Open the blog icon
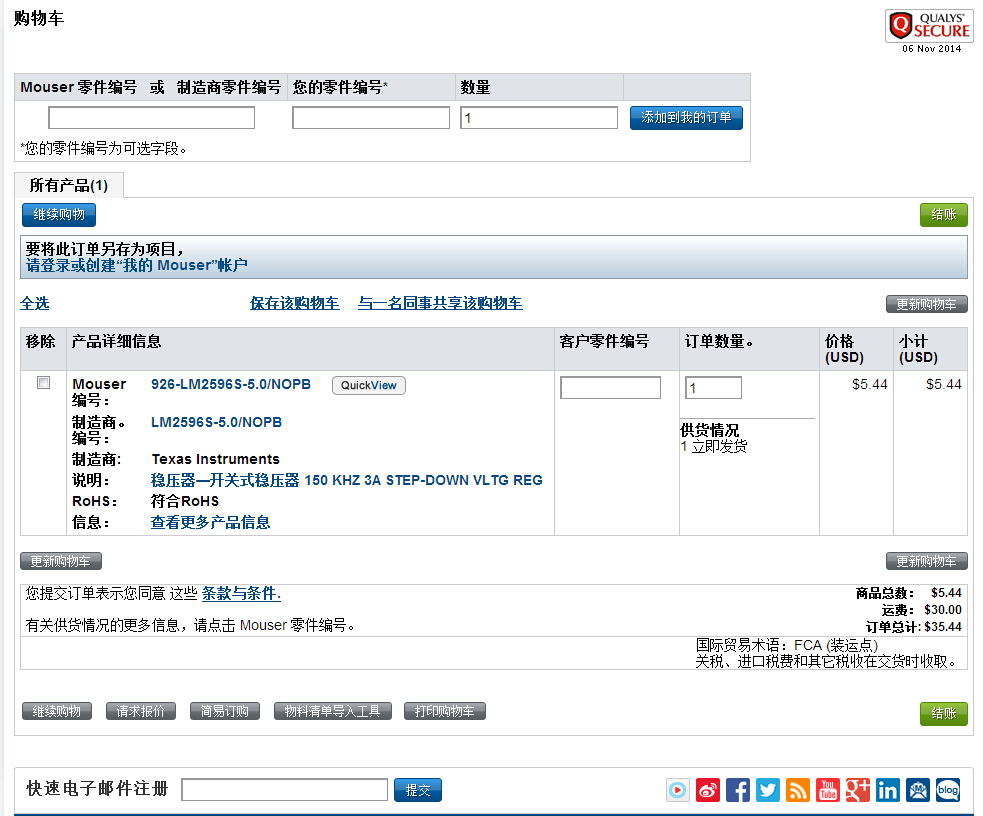This screenshot has height=816, width=983. tap(948, 790)
